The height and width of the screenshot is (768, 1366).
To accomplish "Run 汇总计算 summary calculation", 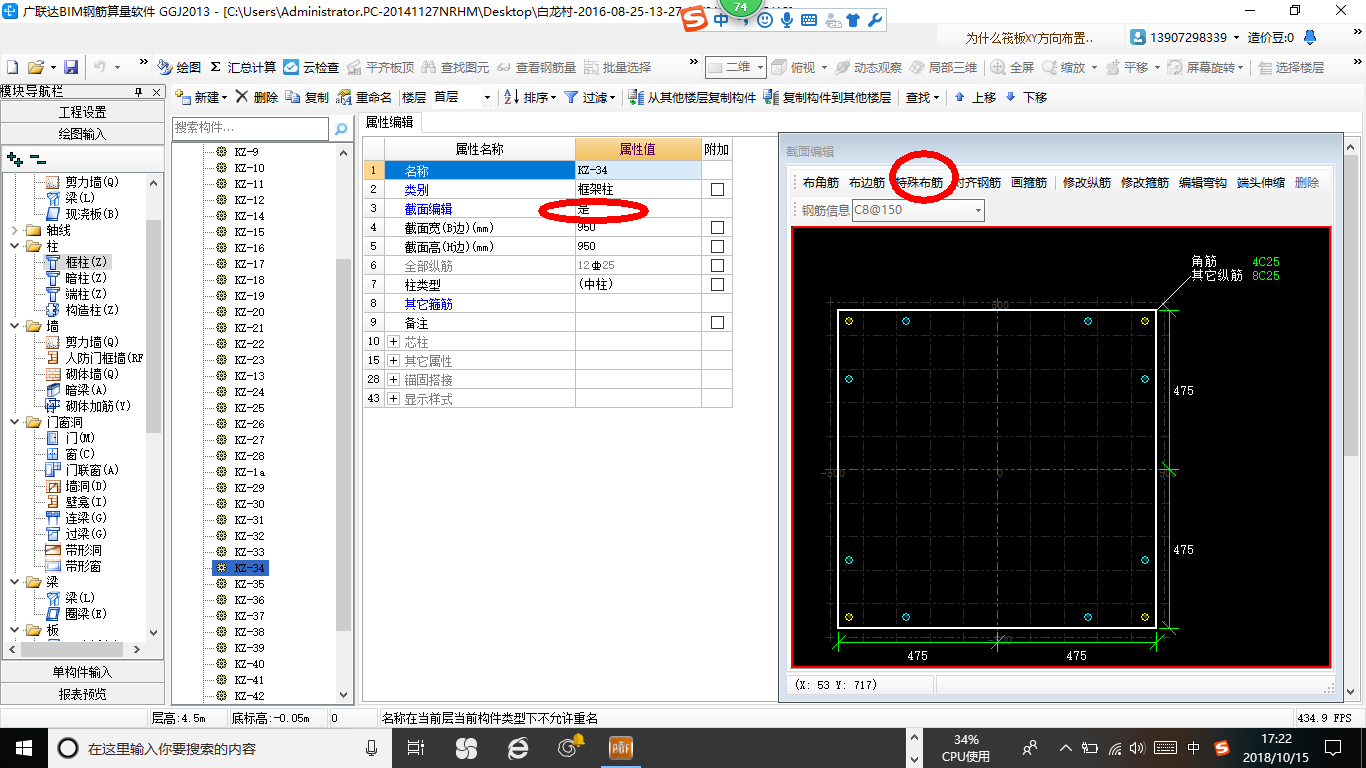I will click(243, 67).
